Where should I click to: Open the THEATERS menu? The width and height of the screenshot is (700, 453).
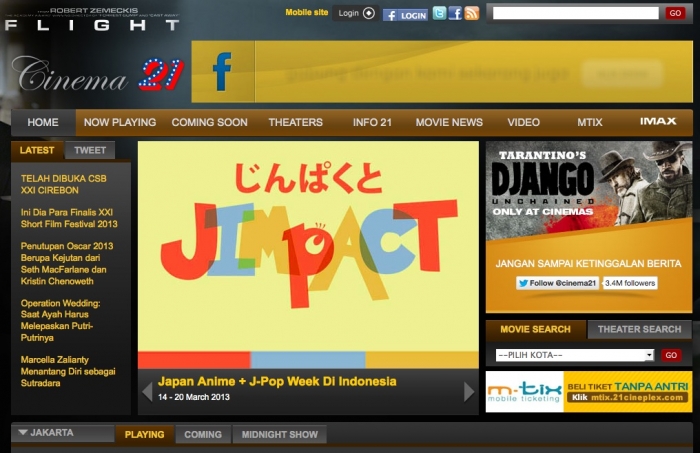tap(296, 122)
